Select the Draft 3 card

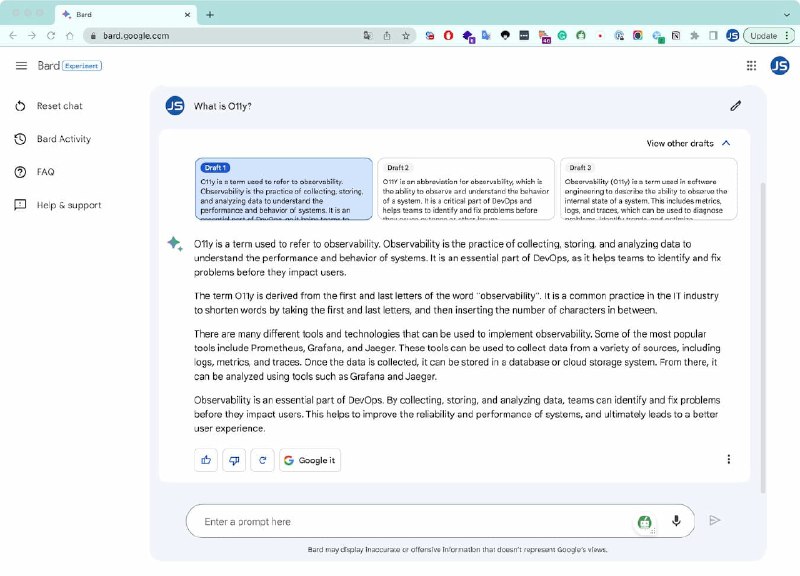pos(648,188)
